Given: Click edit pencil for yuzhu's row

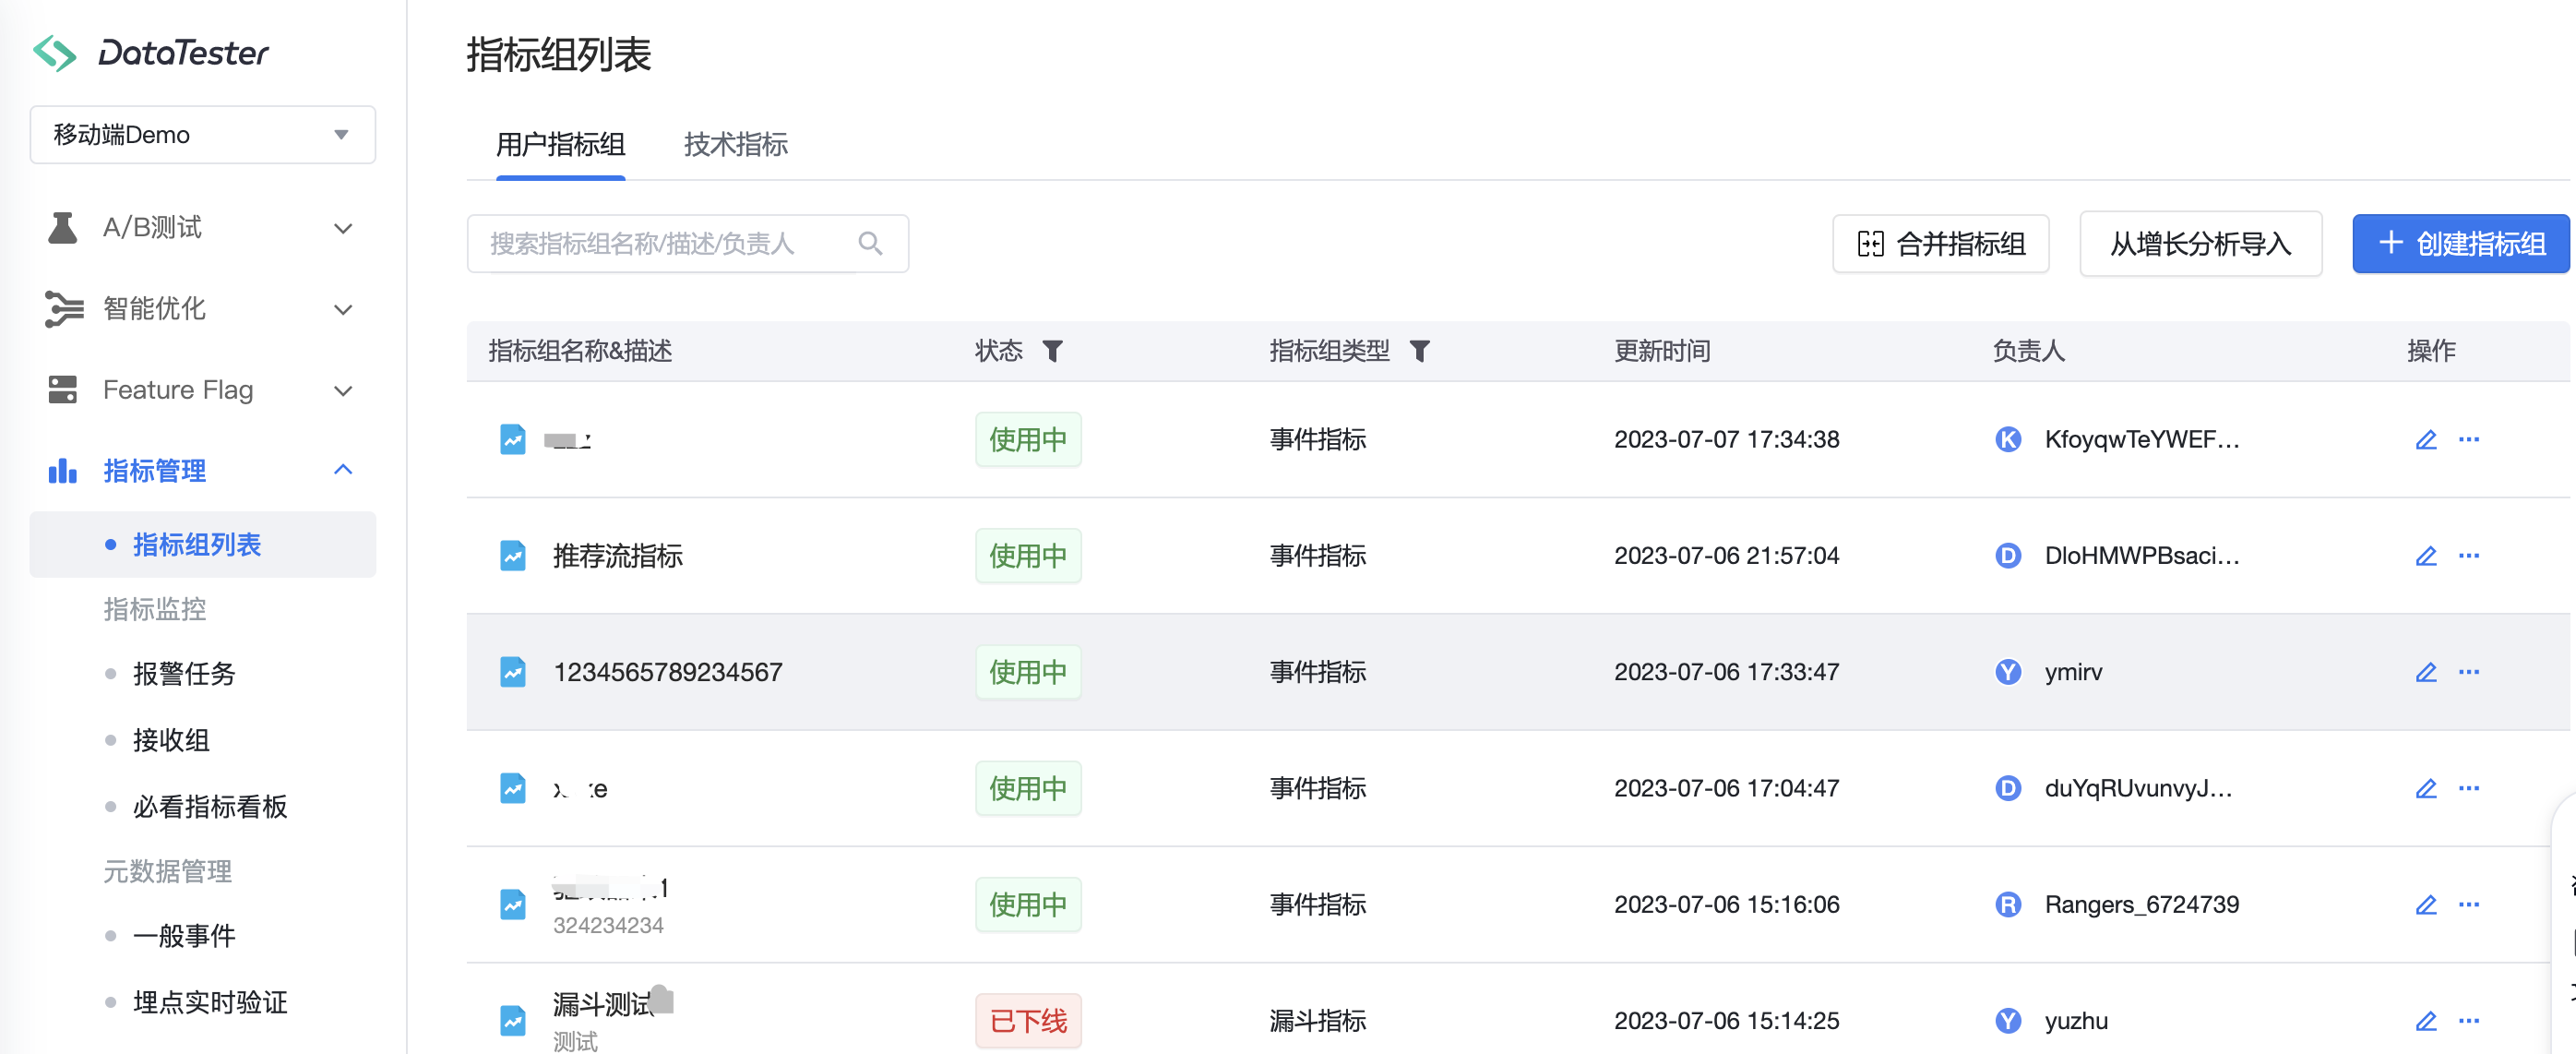Looking at the screenshot, I should [x=2425, y=1021].
